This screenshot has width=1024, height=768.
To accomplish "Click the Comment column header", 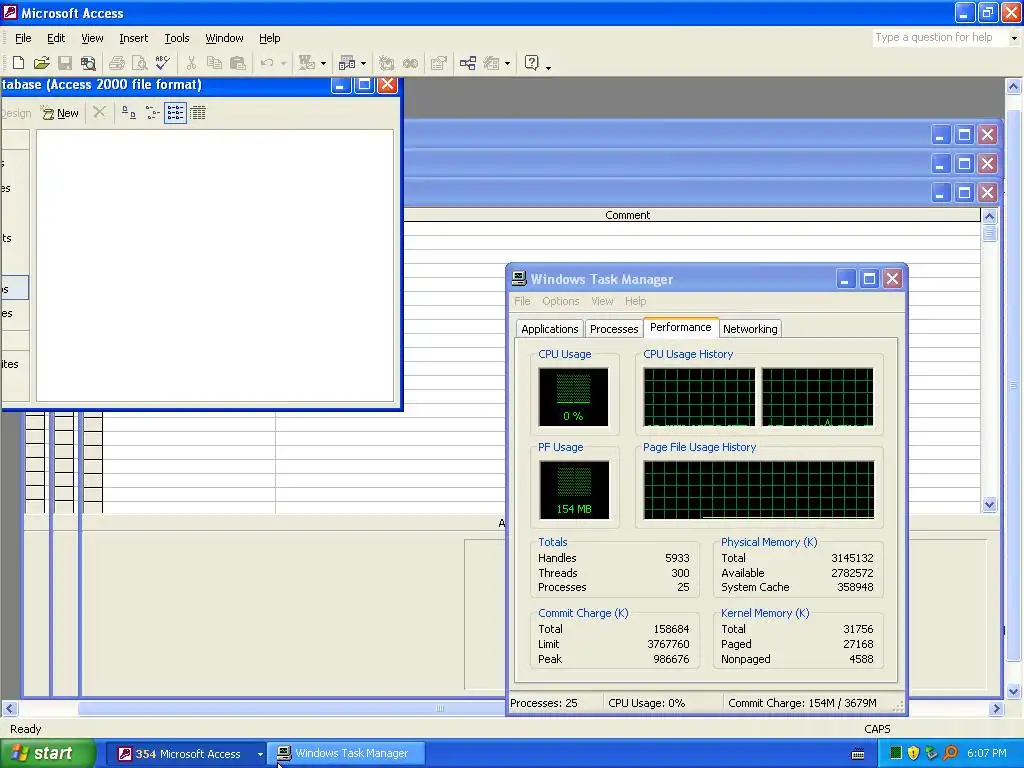I will pyautogui.click(x=627, y=215).
